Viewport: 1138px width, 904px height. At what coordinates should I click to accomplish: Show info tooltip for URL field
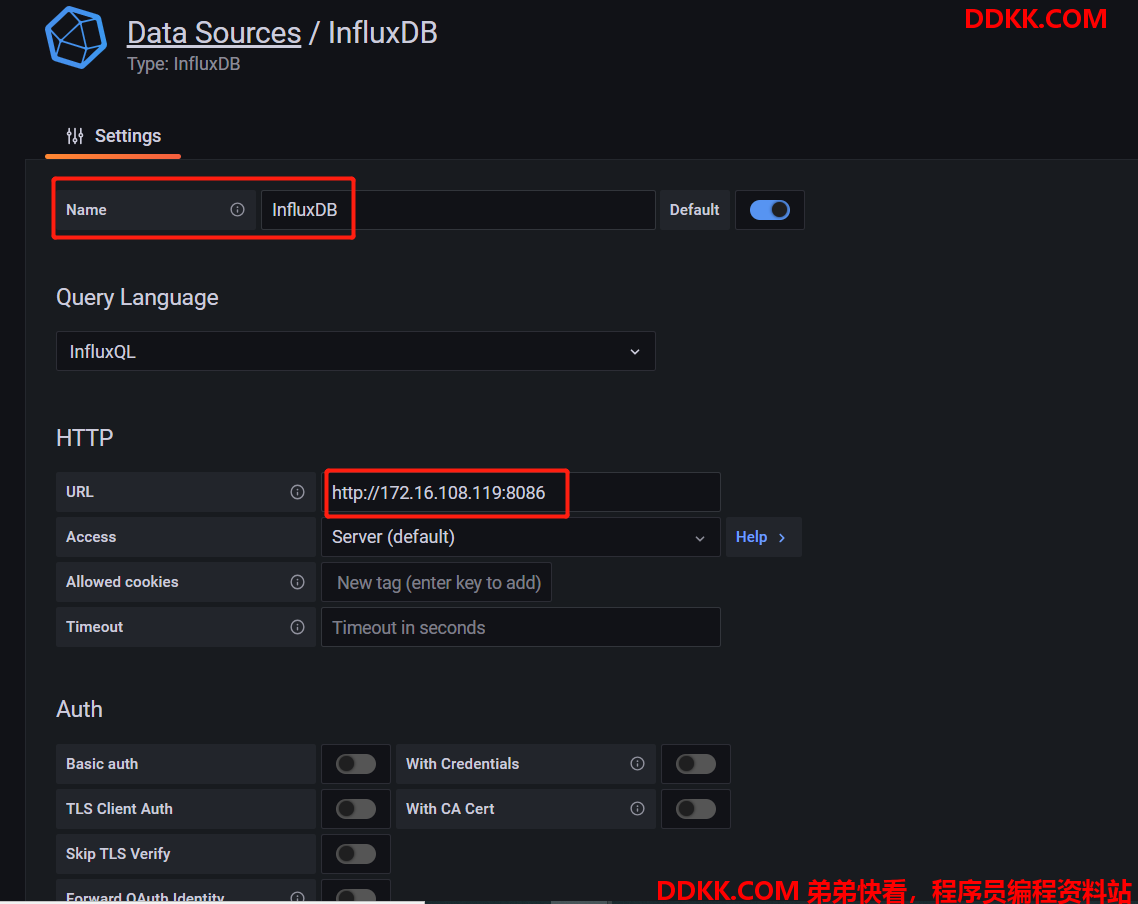(x=298, y=492)
